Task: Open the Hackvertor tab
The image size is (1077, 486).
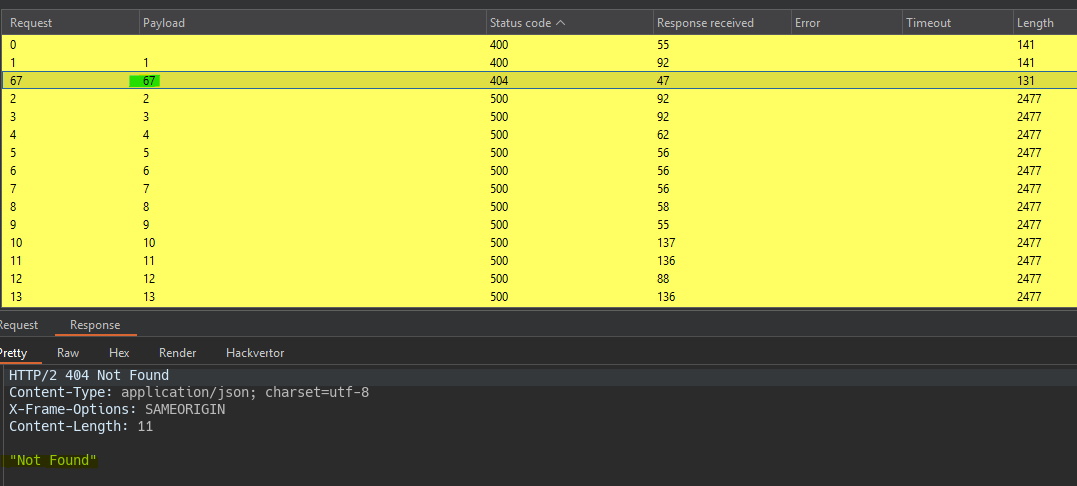Action: coord(255,353)
